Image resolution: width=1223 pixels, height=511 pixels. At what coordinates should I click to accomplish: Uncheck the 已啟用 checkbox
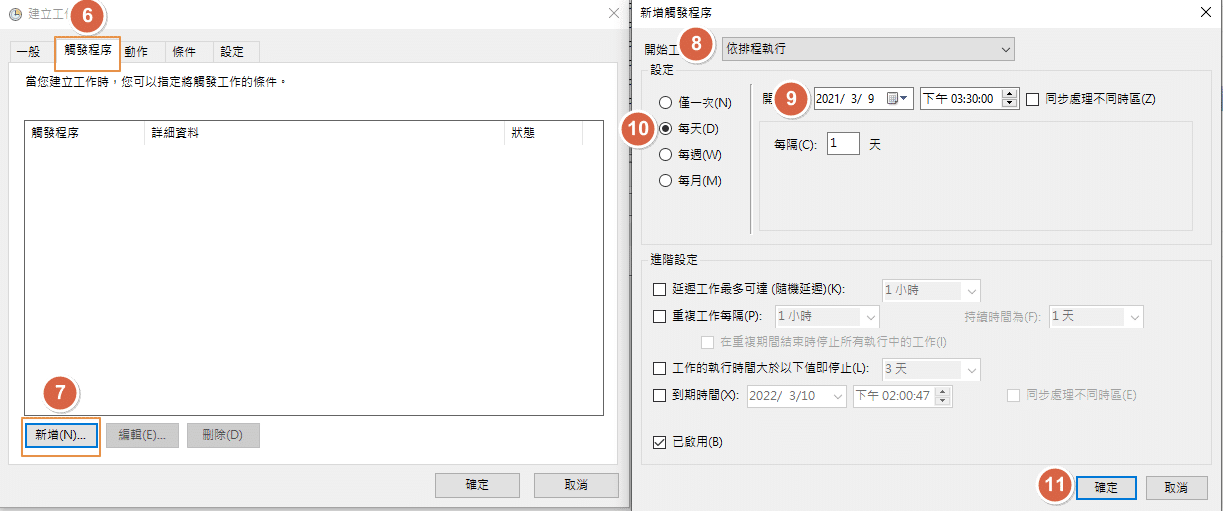(659, 442)
